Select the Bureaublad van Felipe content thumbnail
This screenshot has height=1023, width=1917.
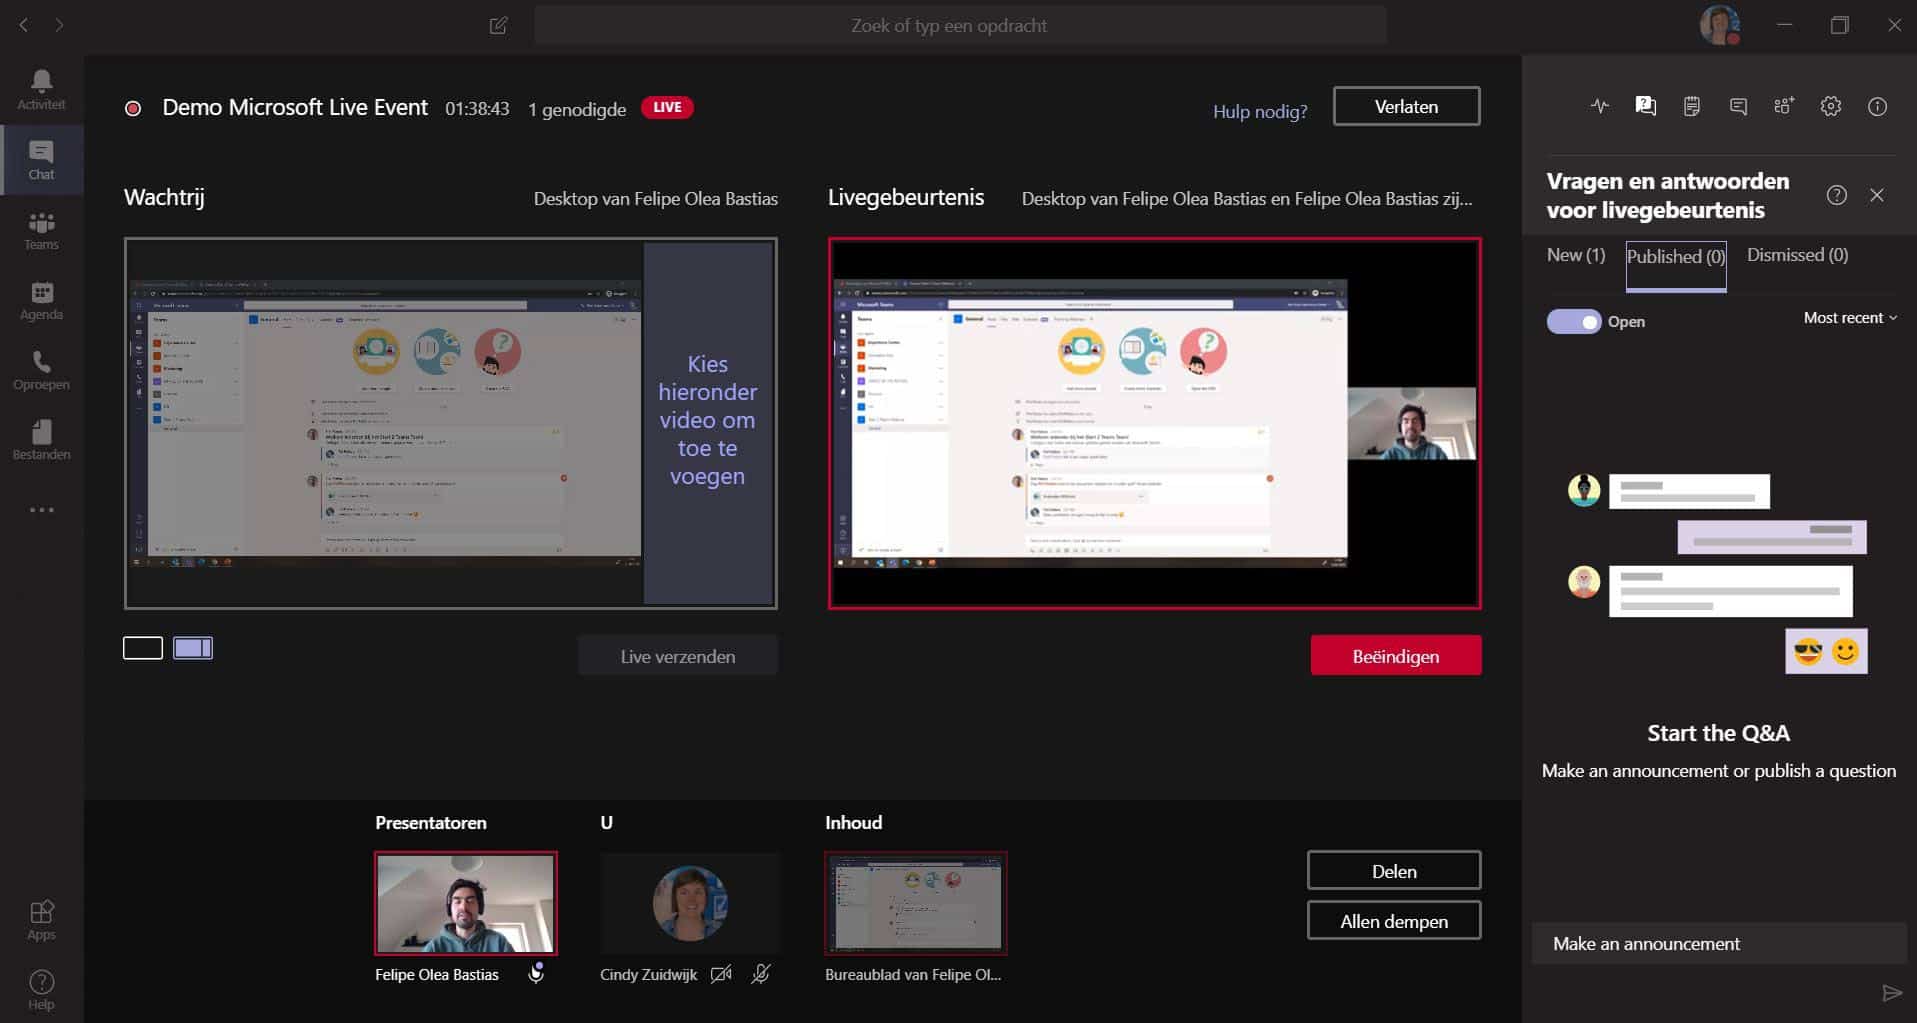[915, 903]
